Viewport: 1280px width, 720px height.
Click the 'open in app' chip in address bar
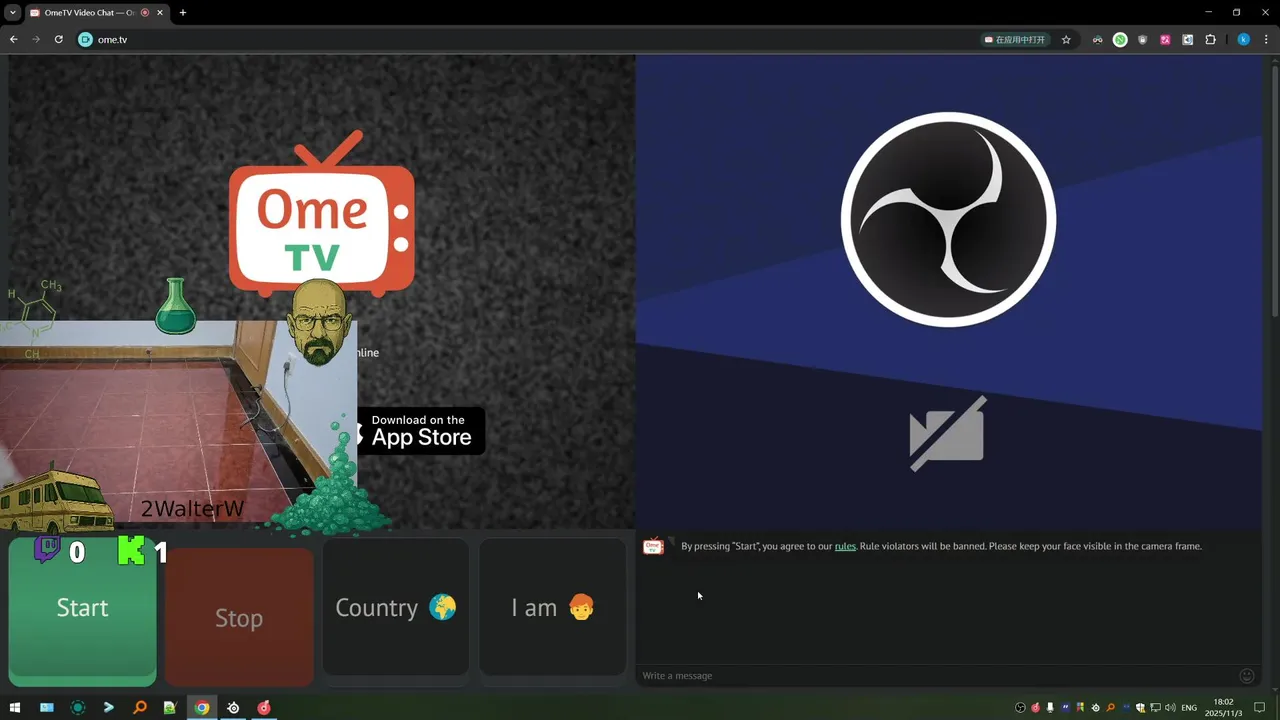tap(1015, 40)
